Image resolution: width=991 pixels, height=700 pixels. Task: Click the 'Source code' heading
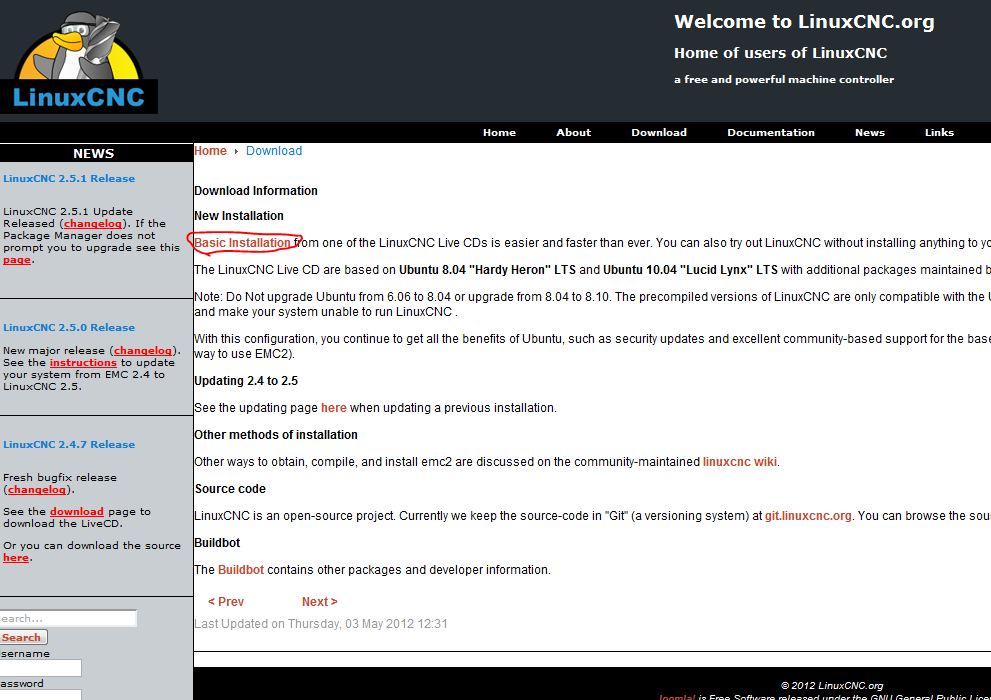pyautogui.click(x=230, y=489)
